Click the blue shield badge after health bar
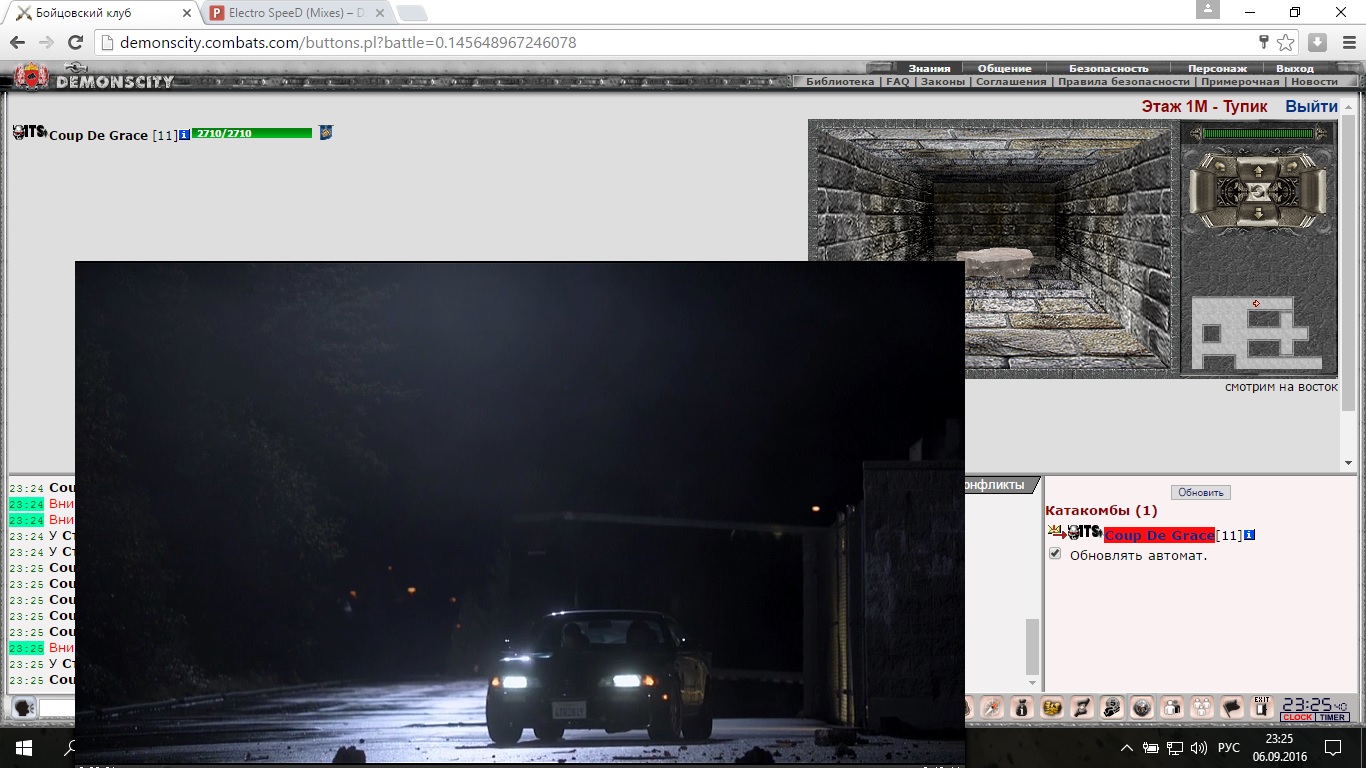This screenshot has height=768, width=1366. (x=326, y=132)
